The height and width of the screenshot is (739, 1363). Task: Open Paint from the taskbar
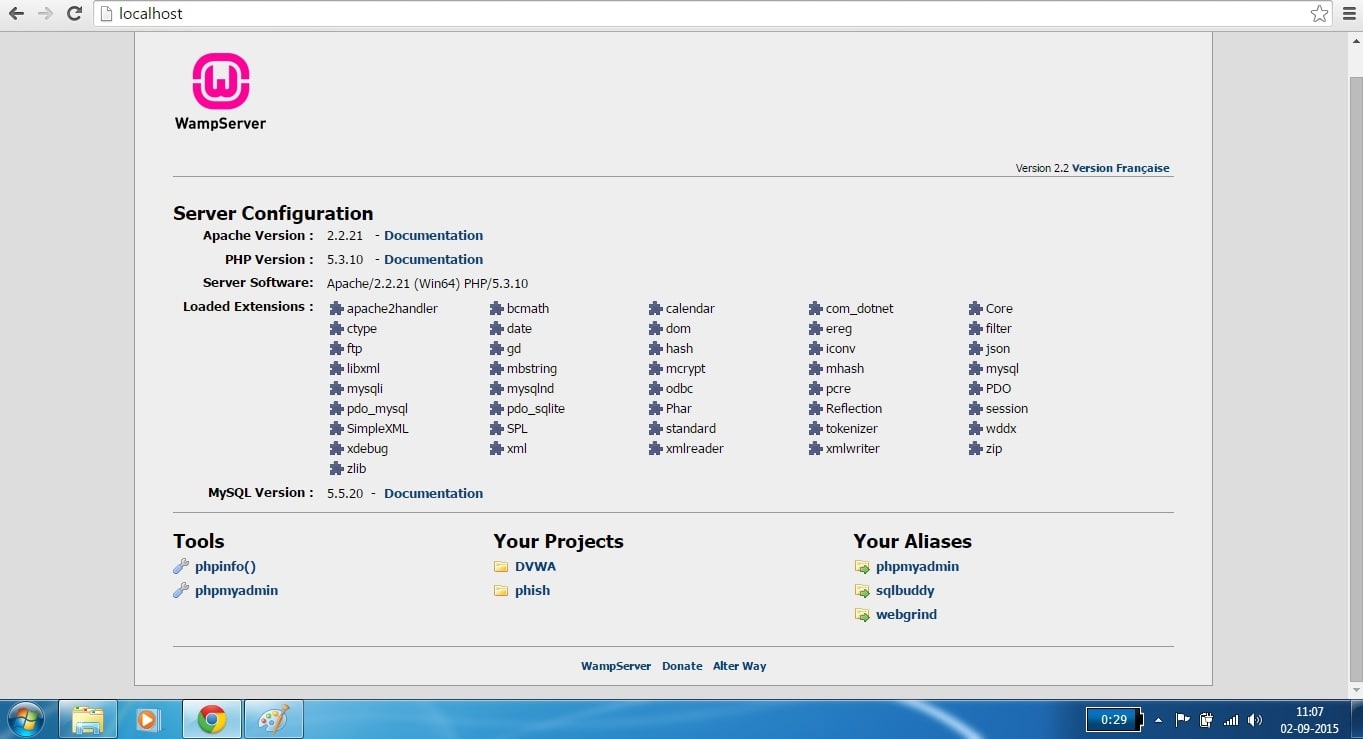272,719
